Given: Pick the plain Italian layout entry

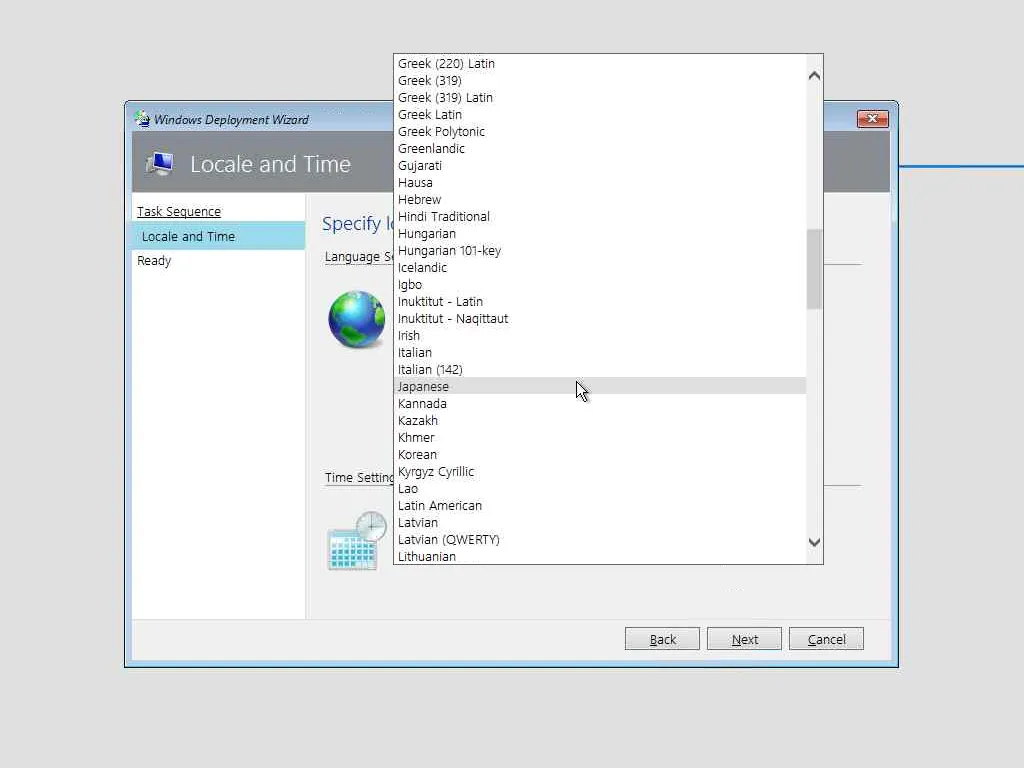Looking at the screenshot, I should (x=600, y=352).
